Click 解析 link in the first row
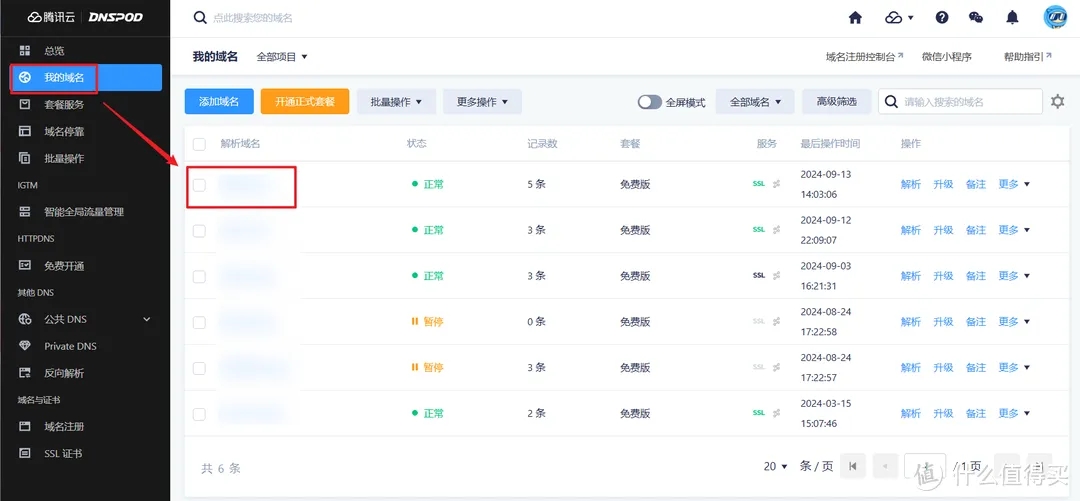 pos(910,184)
